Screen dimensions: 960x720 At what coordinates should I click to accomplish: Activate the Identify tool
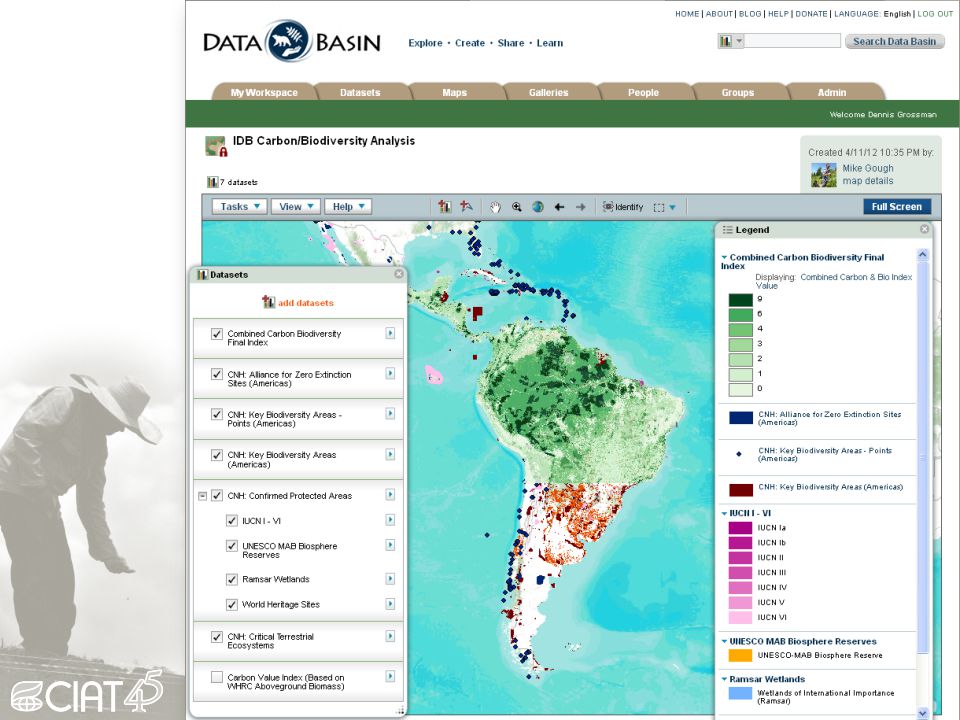click(x=623, y=207)
